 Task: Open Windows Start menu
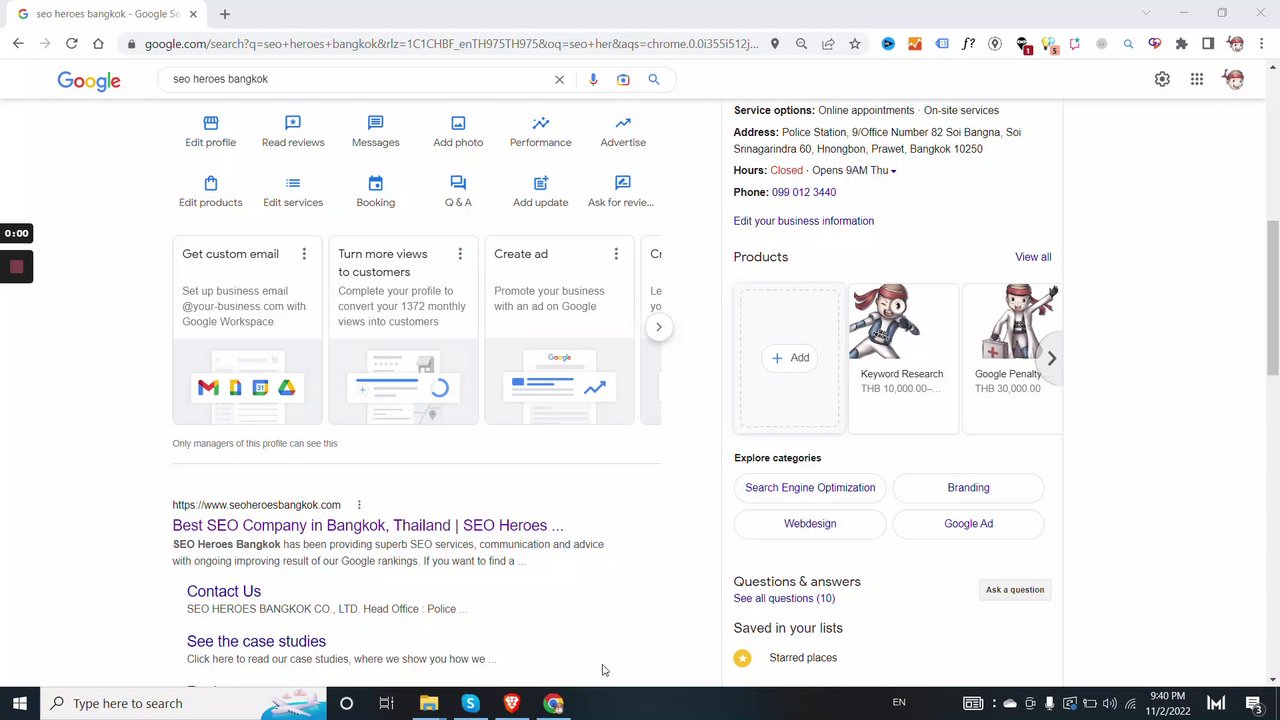20,703
